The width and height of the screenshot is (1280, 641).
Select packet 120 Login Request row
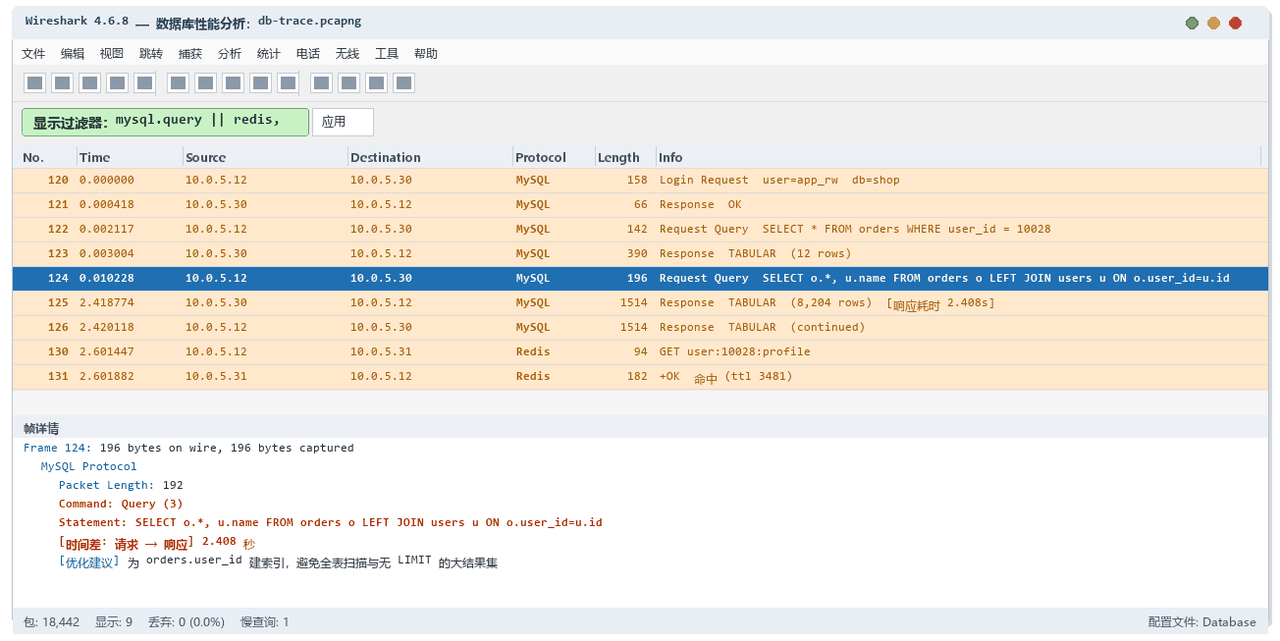click(x=640, y=180)
